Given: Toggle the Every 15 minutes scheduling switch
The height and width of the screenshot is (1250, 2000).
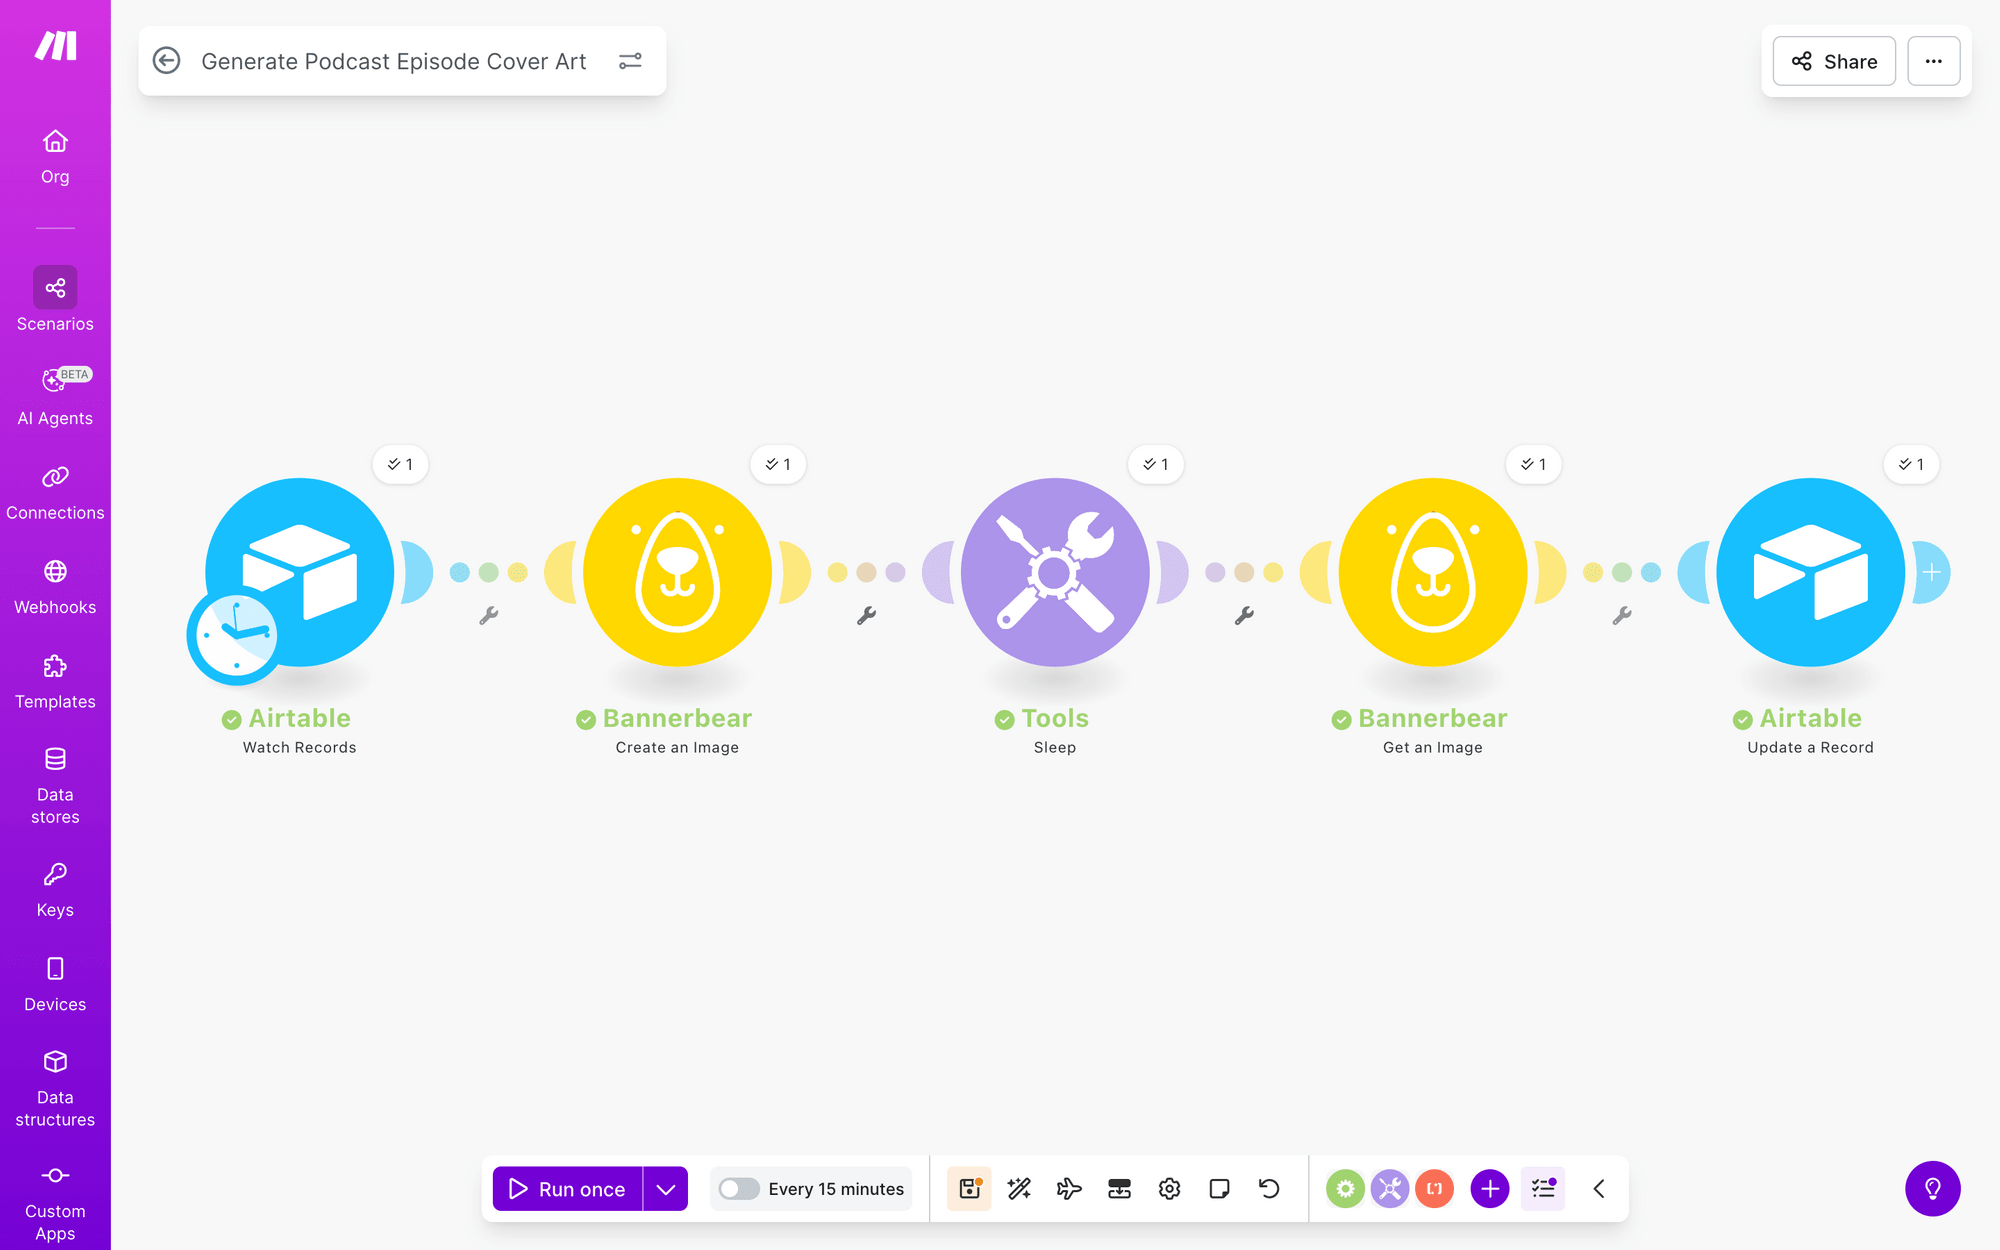Looking at the screenshot, I should coord(739,1188).
